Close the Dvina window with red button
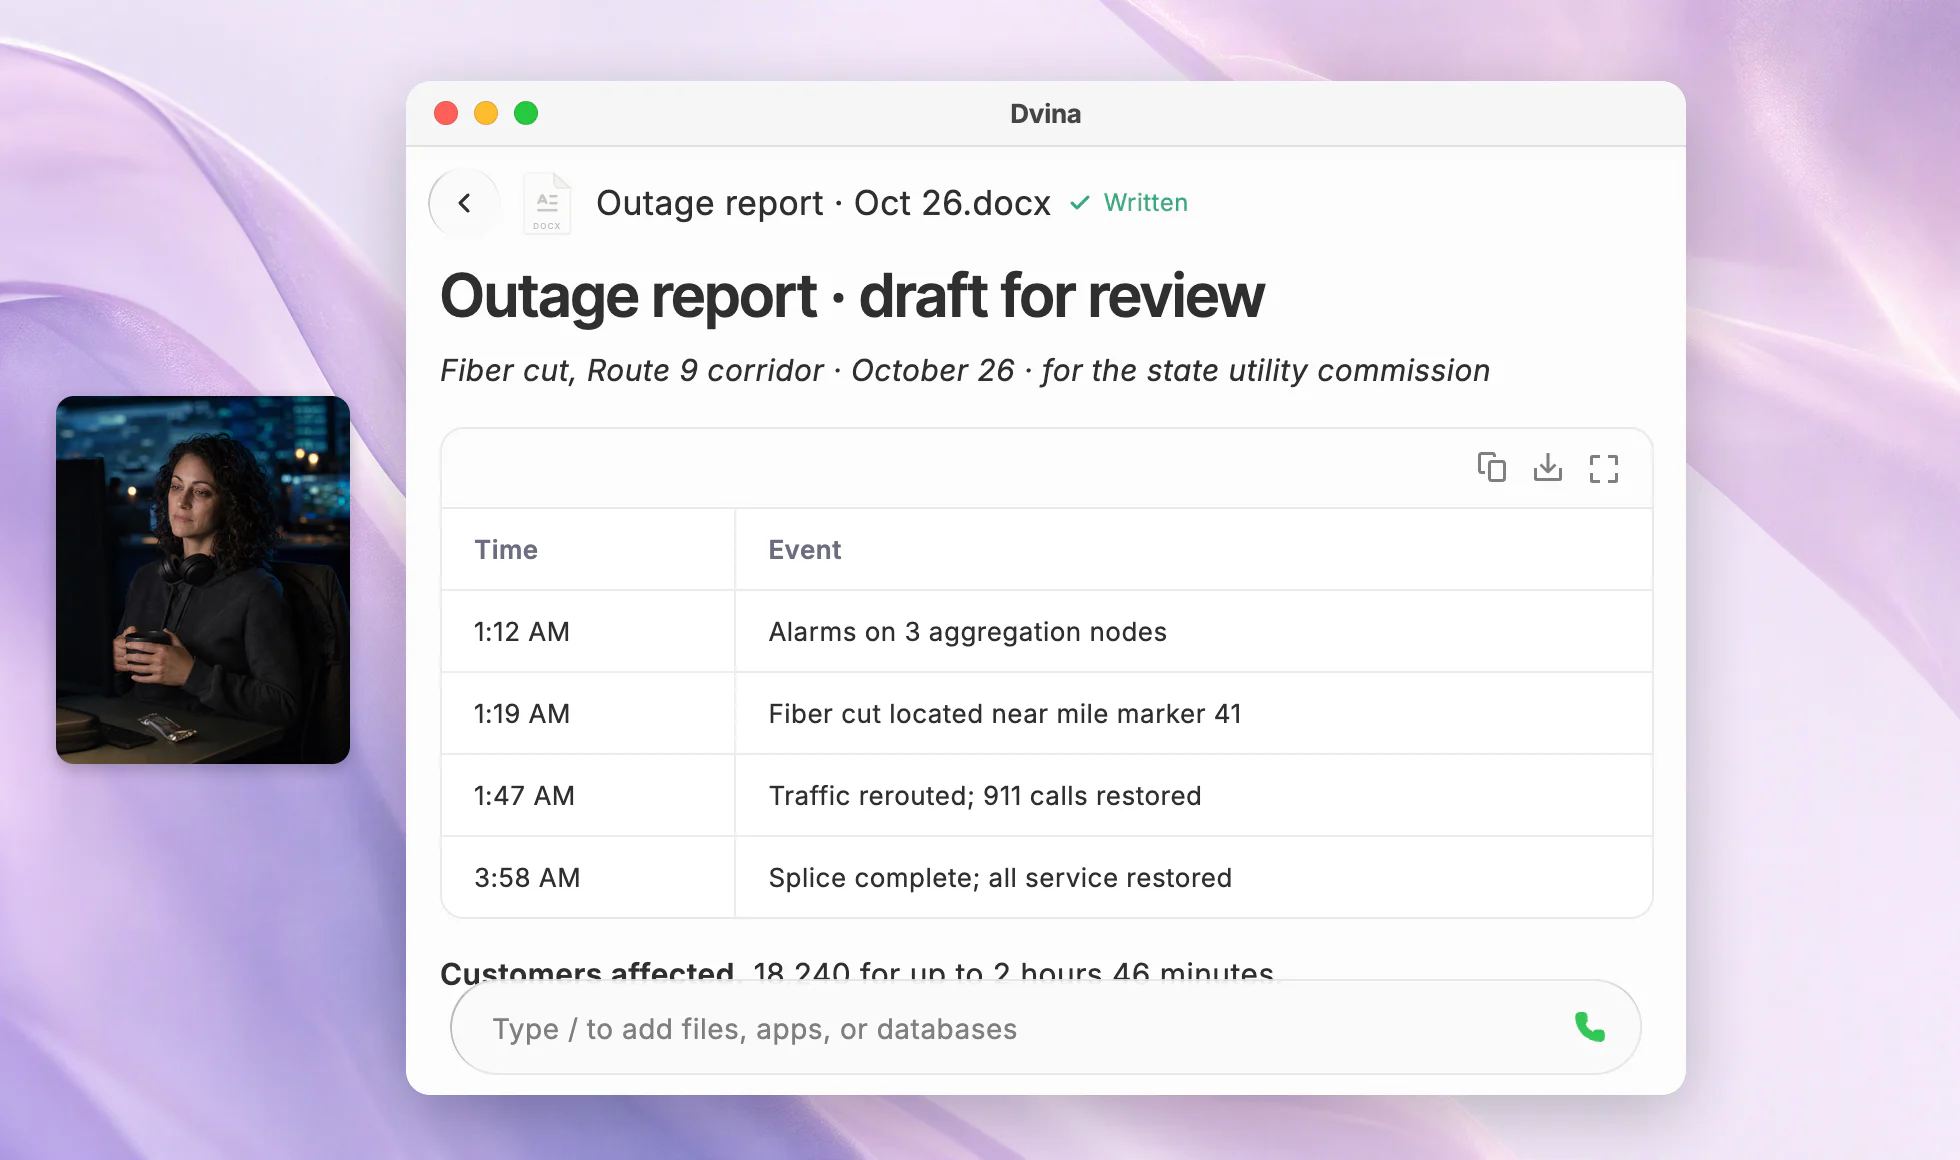 point(446,113)
